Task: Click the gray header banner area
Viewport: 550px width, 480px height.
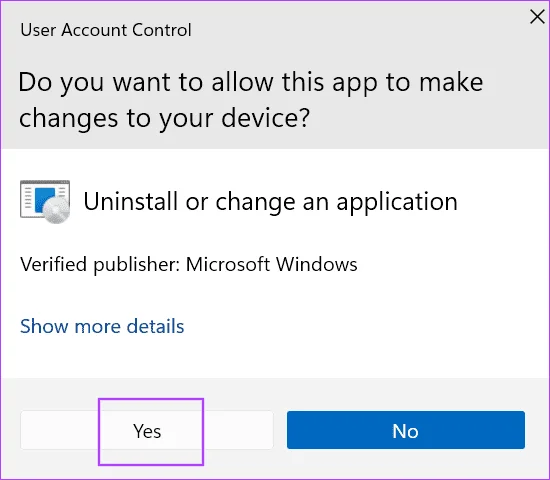Action: pyautogui.click(x=275, y=75)
